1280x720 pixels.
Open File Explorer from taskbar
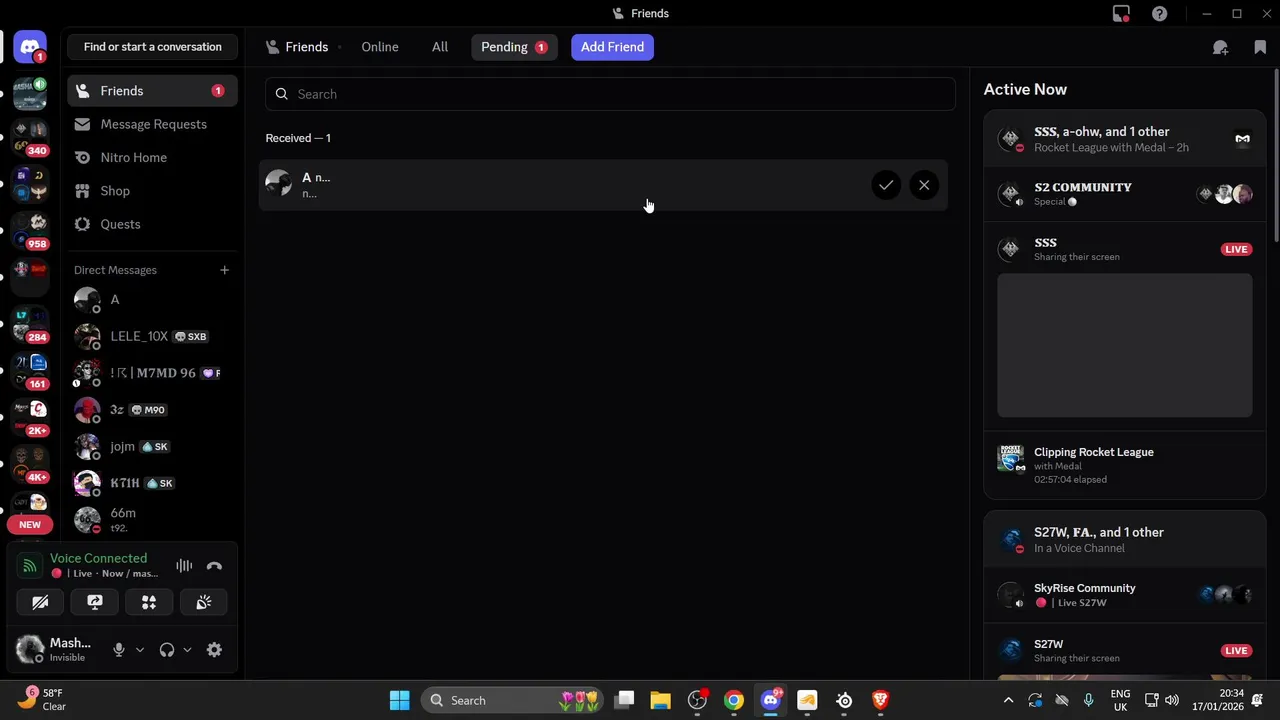(660, 700)
